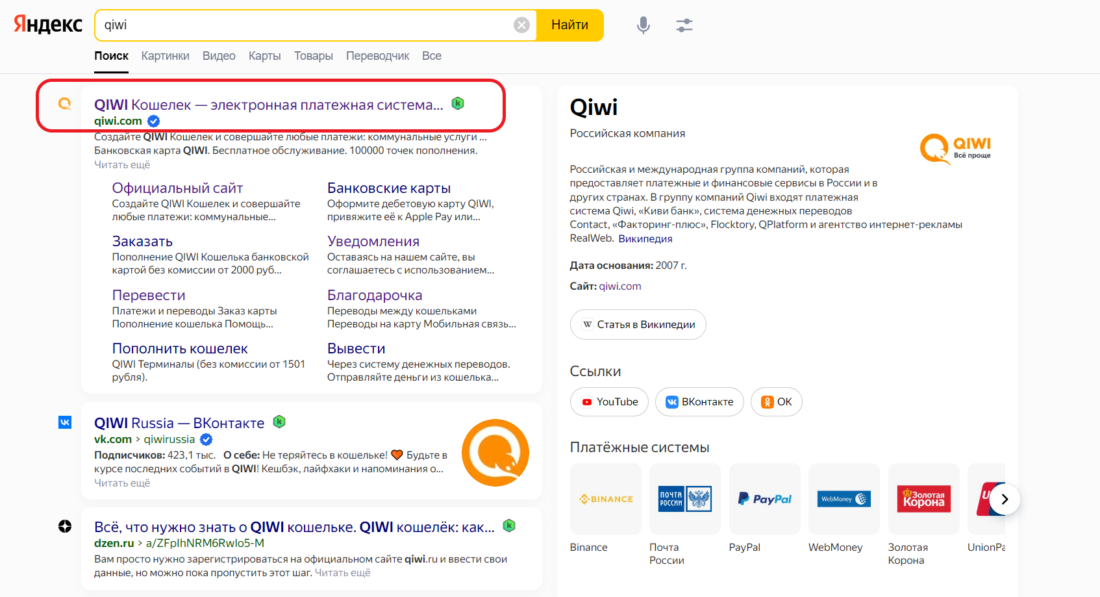The height and width of the screenshot is (597, 1100).
Task: Select the PayPal payment system thumbnail
Action: pyautogui.click(x=764, y=499)
